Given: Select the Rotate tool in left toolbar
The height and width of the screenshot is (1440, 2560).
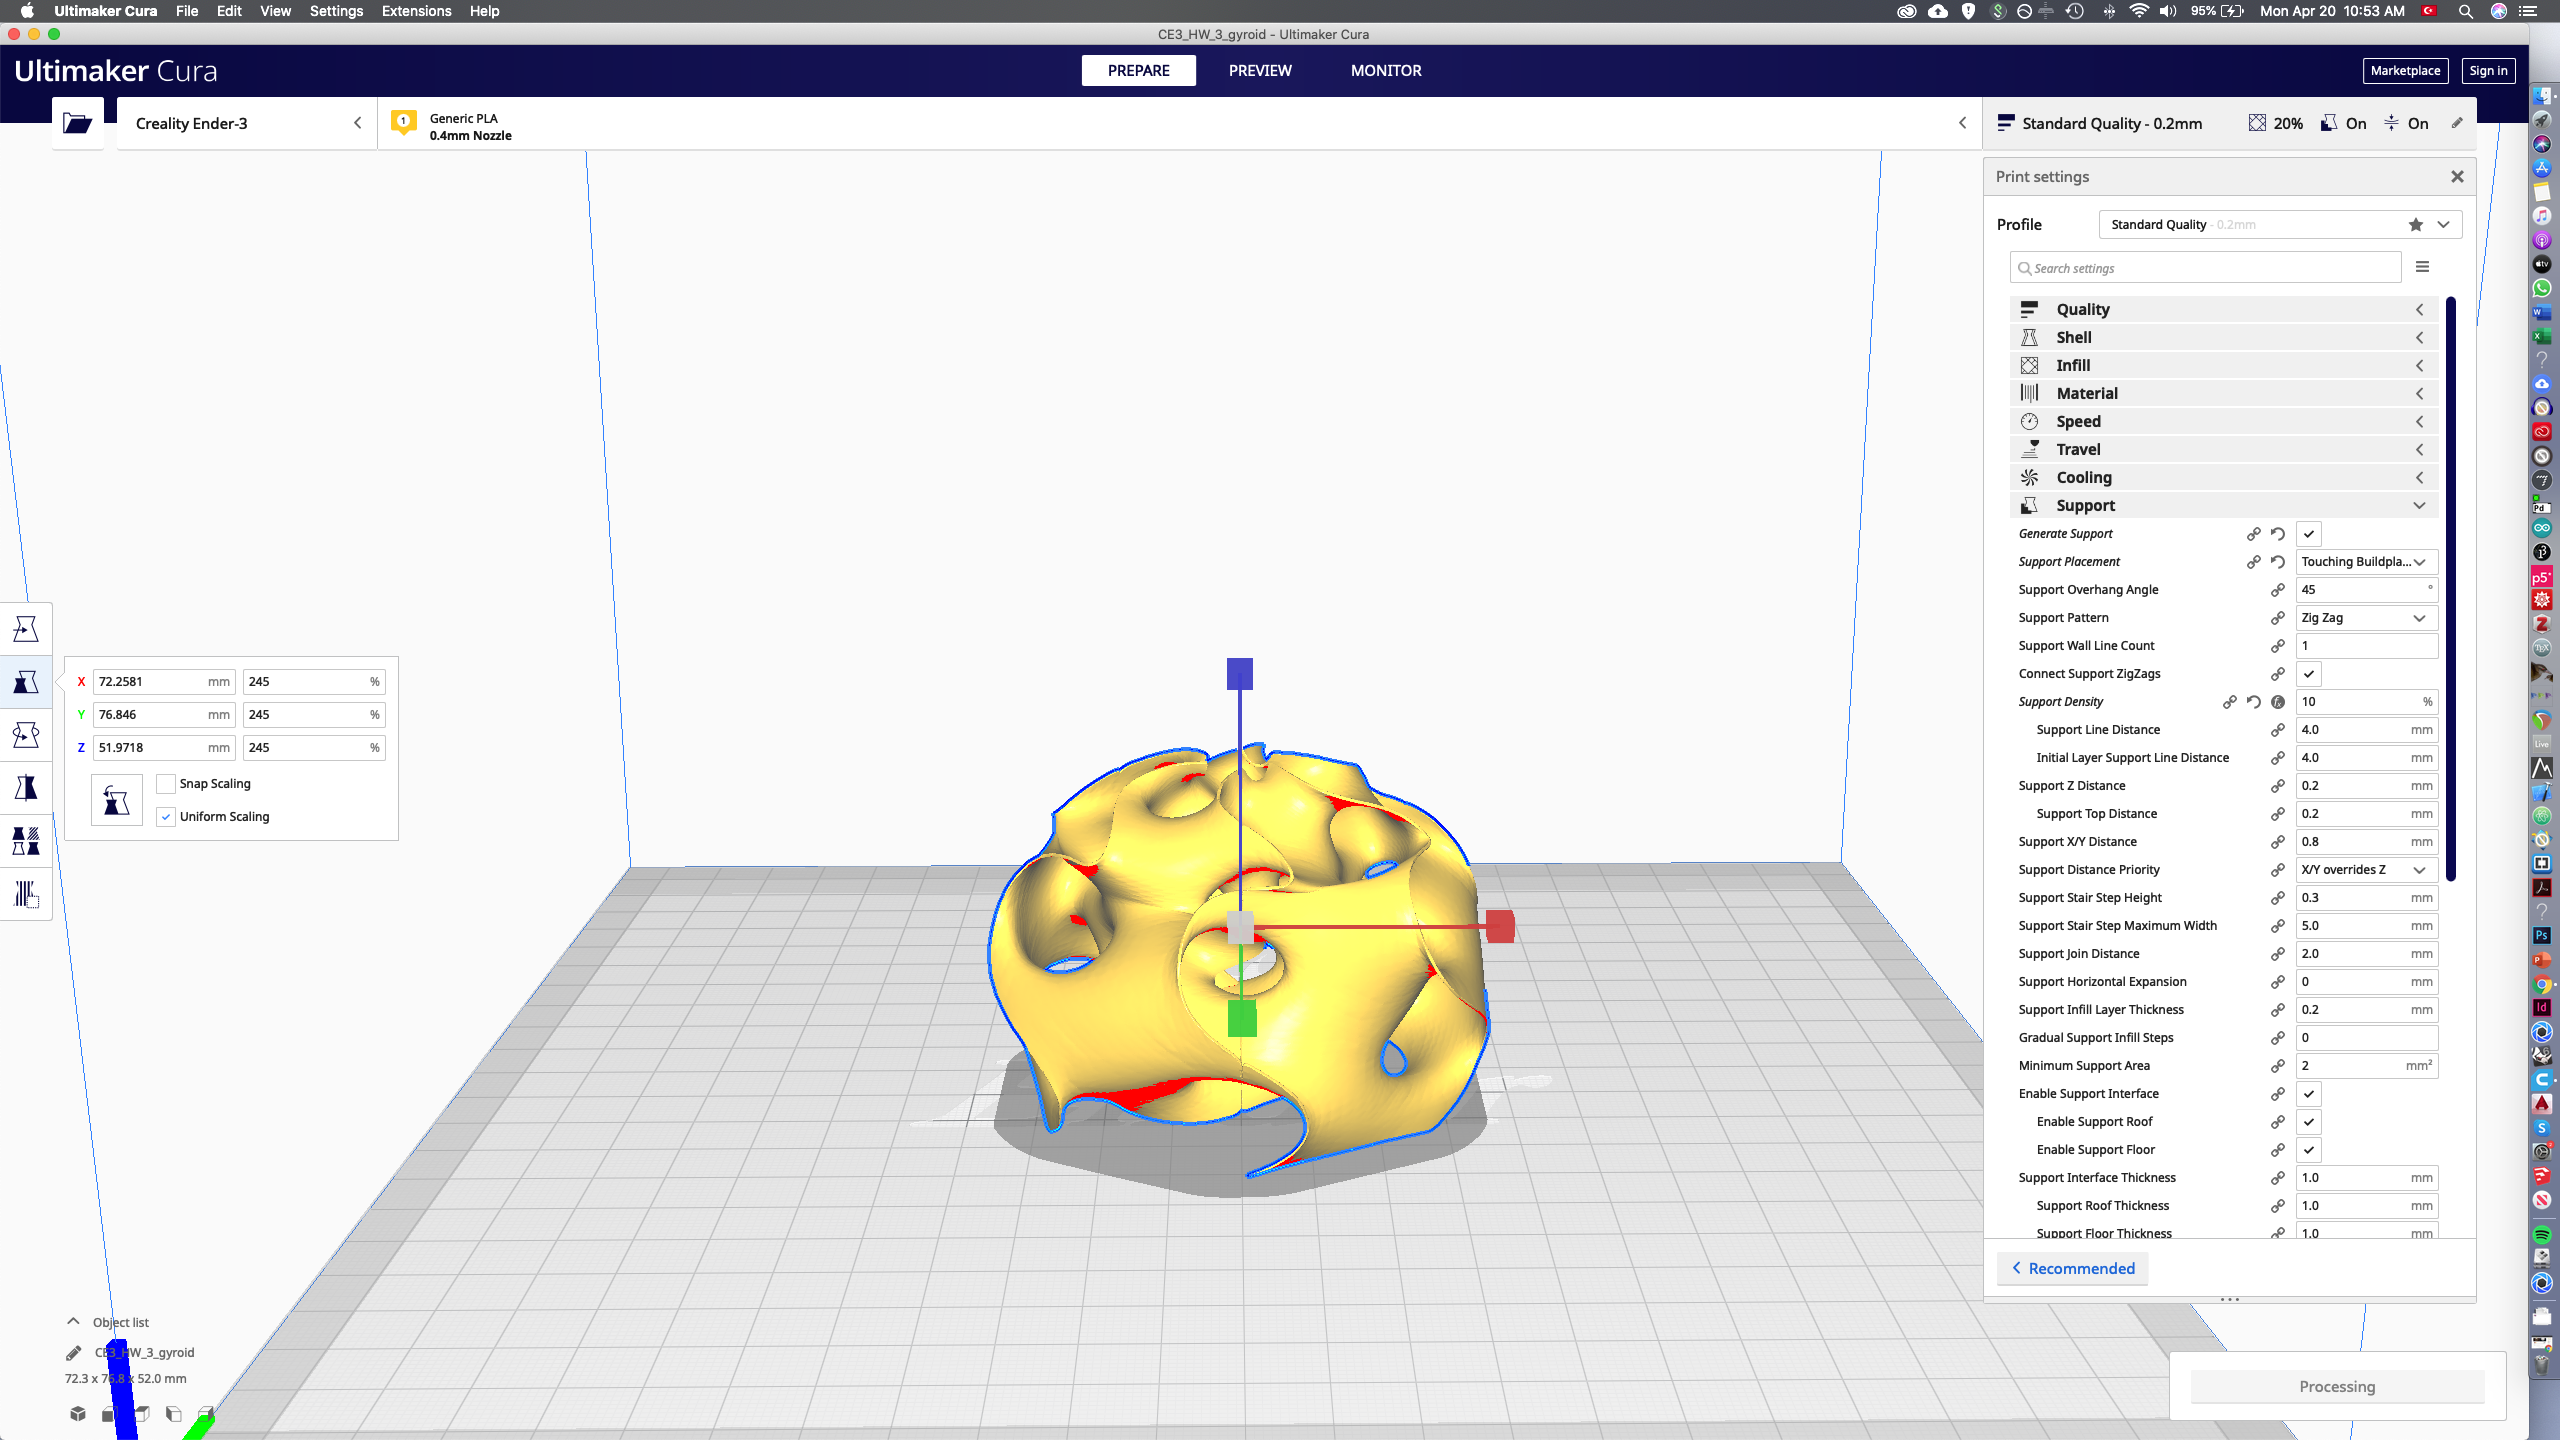Looking at the screenshot, I should coord(26,735).
